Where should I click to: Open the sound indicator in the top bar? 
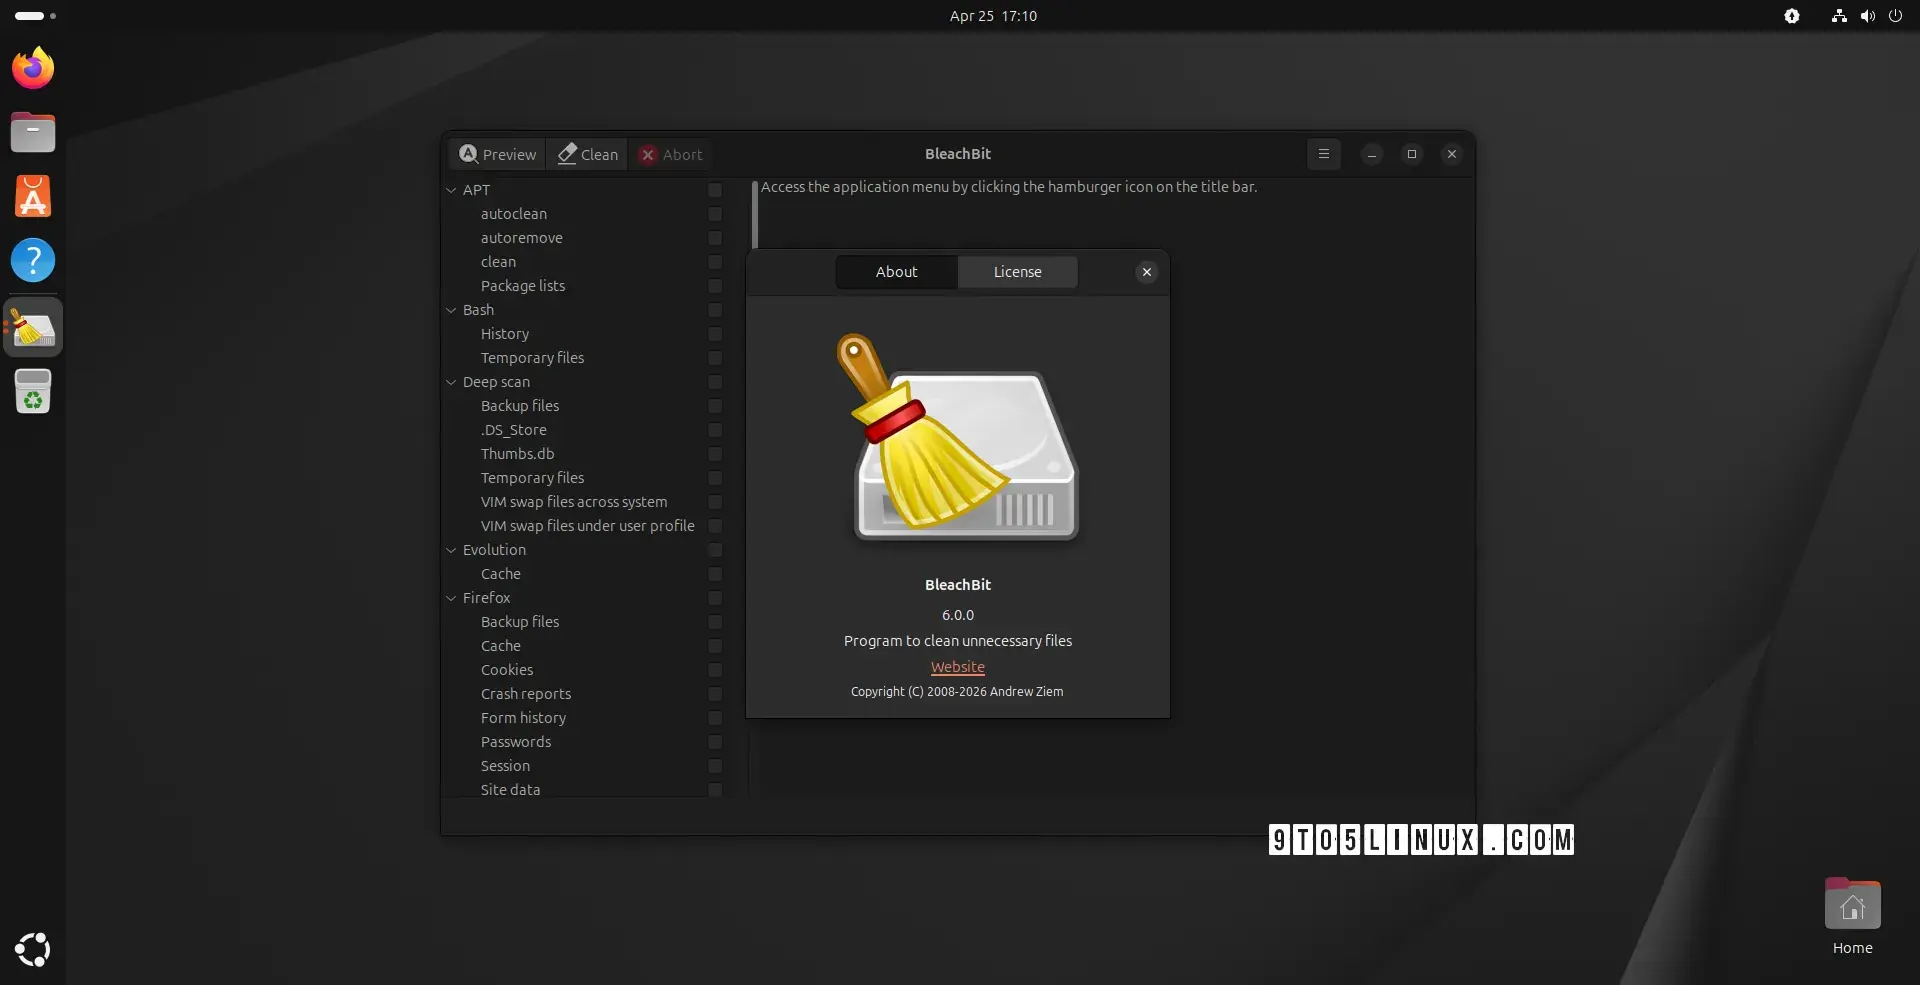pyautogui.click(x=1866, y=16)
